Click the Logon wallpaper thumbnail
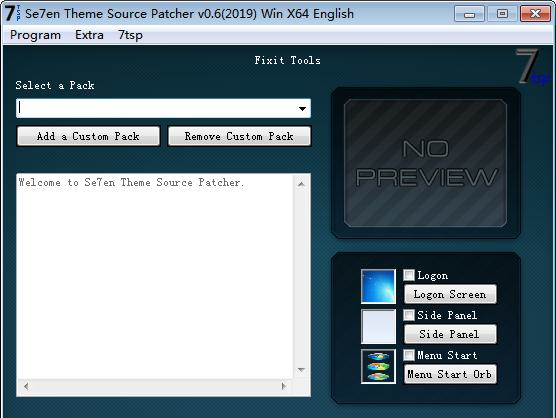Screen dimensions: 556x418 [378, 286]
